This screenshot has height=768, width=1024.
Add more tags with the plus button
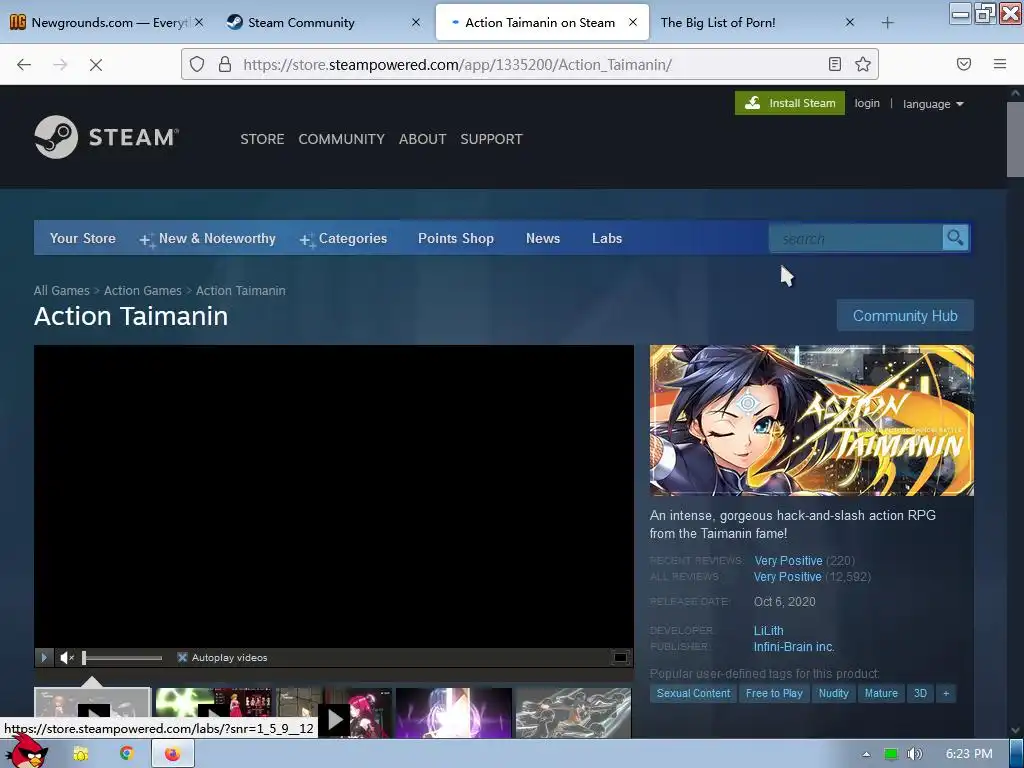(x=946, y=694)
